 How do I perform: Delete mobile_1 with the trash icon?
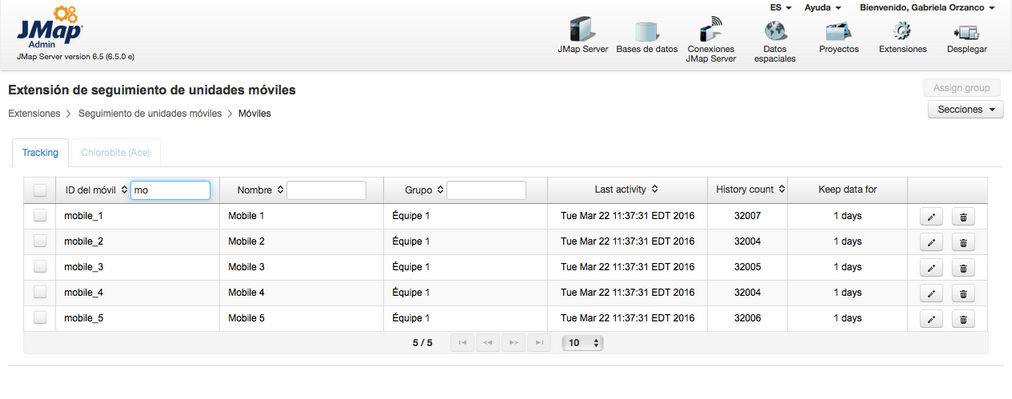(963, 217)
